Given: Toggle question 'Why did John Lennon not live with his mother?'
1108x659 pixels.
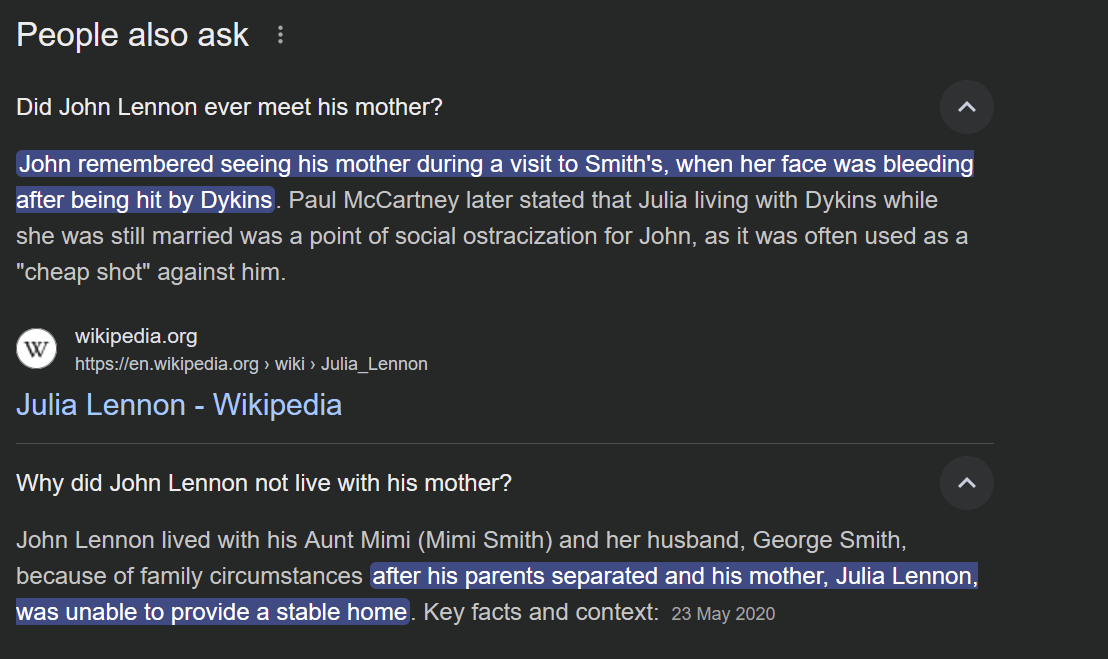Looking at the screenshot, I should click(x=264, y=483).
